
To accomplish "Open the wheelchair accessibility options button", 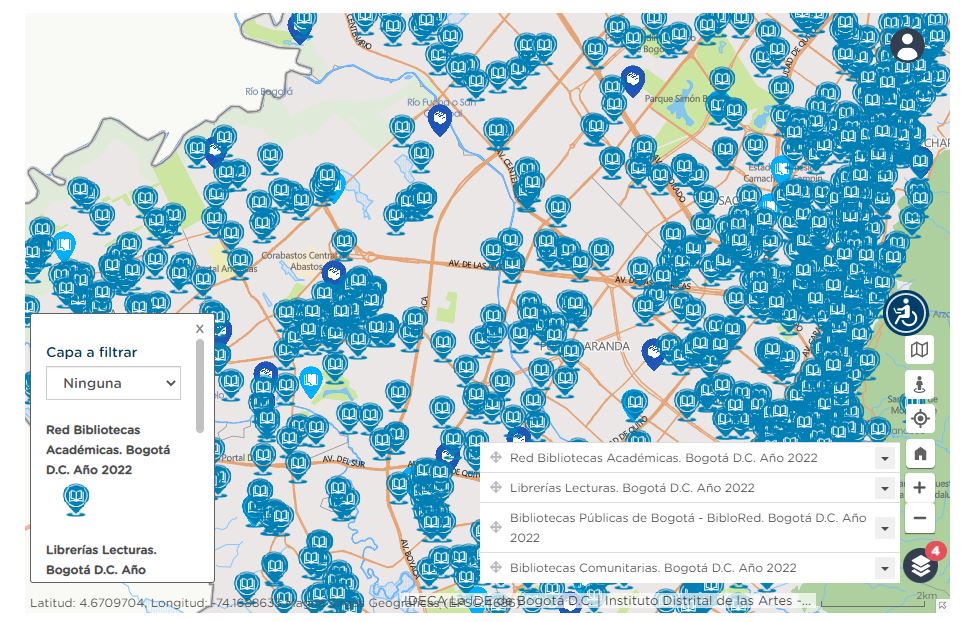I will pyautogui.click(x=906, y=313).
